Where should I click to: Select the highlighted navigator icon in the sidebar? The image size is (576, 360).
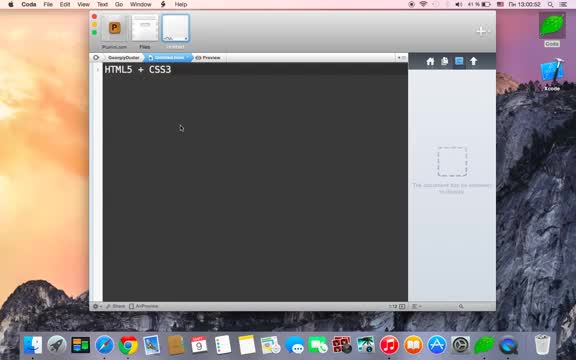point(459,61)
